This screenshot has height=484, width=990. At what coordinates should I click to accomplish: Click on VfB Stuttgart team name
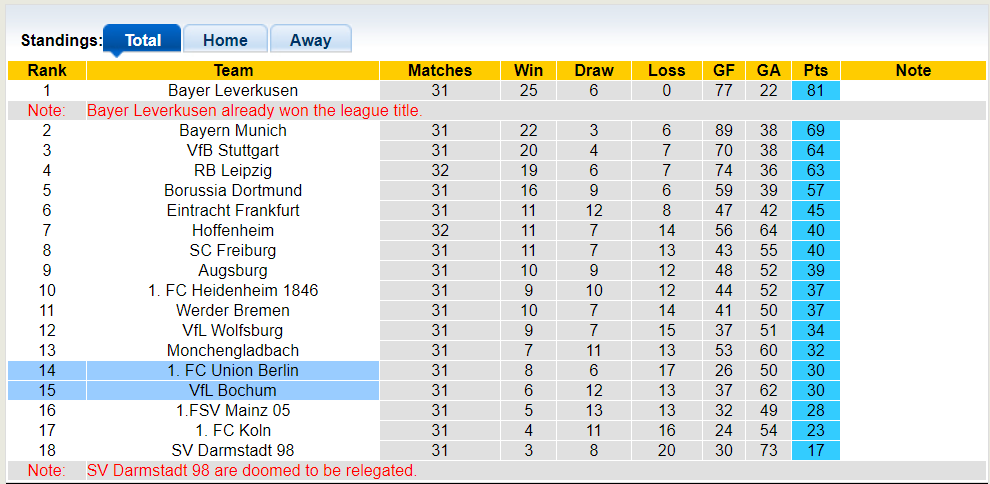(x=233, y=150)
